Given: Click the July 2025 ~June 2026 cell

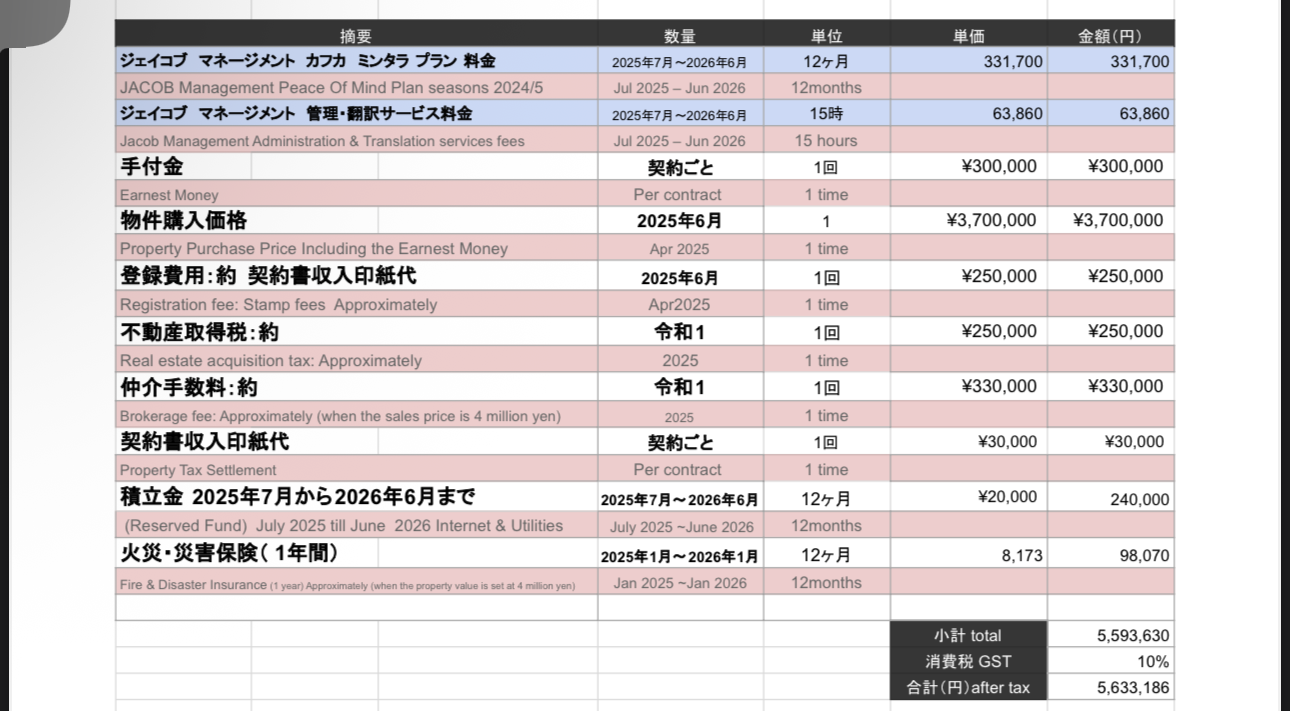Looking at the screenshot, I should (x=680, y=527).
